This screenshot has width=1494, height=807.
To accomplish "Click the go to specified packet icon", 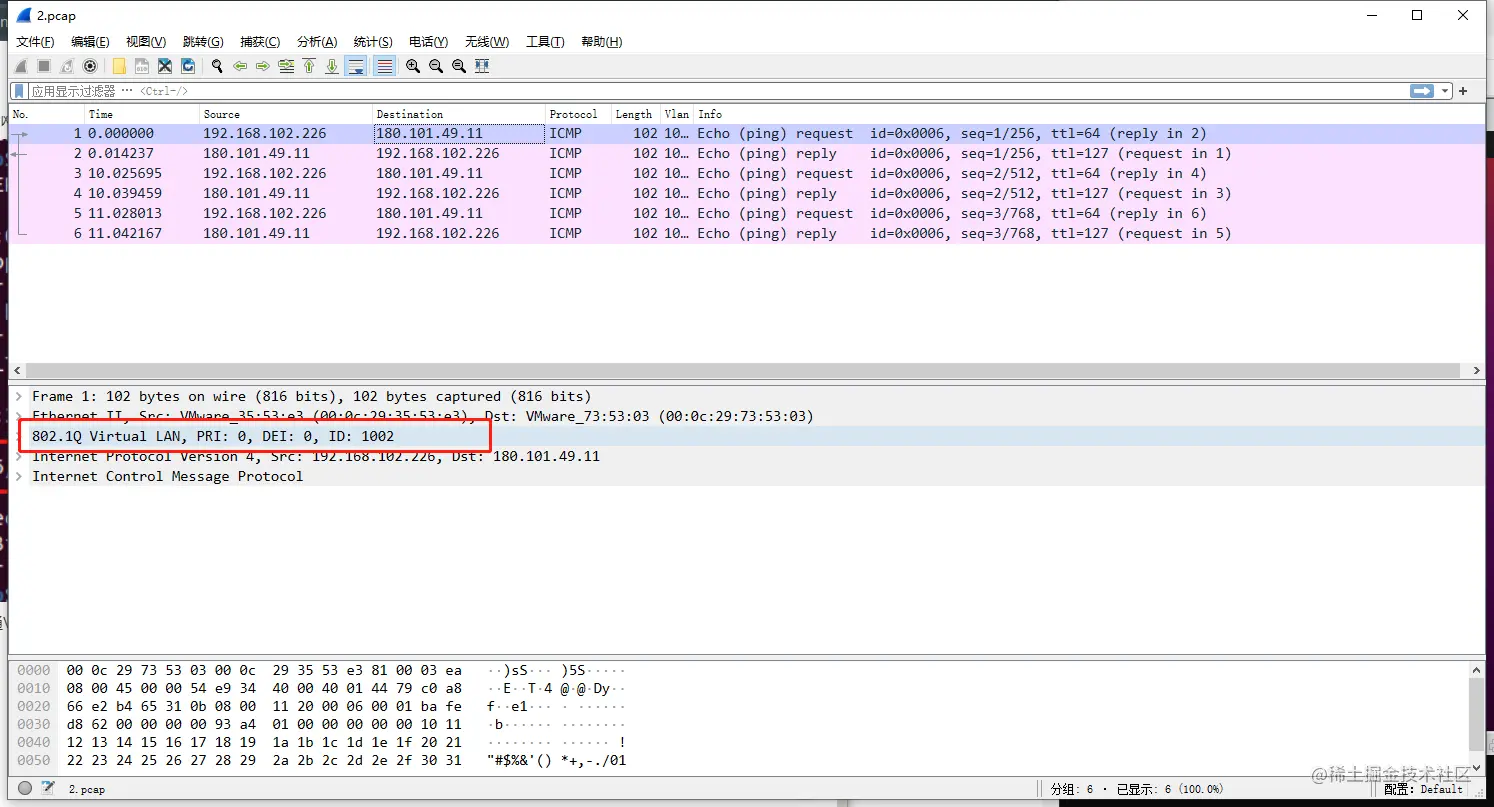I will [286, 66].
